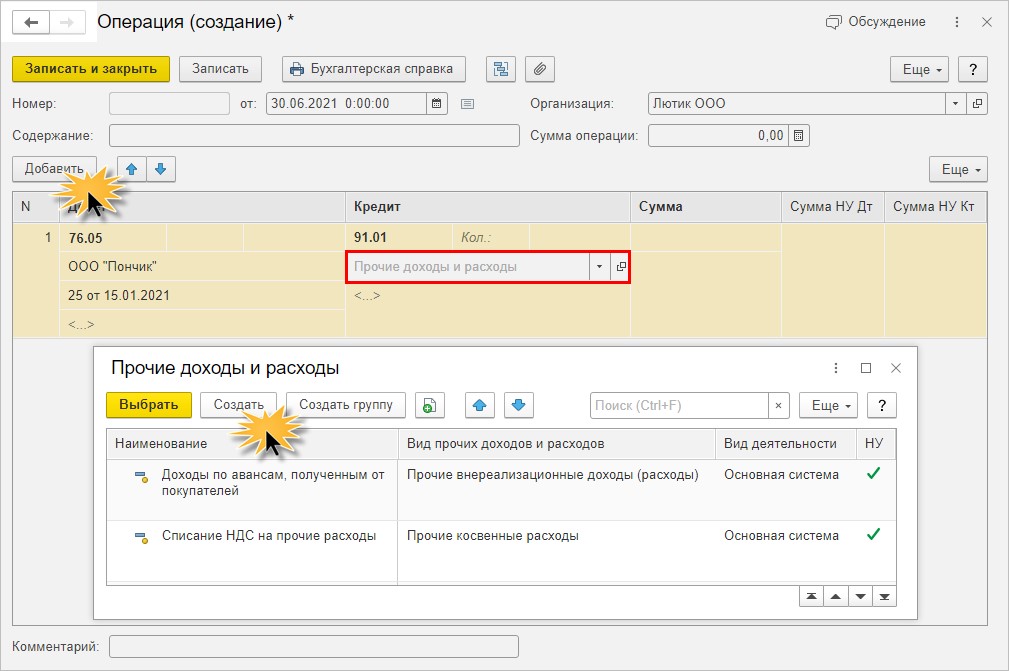Click the open-form icon in subconto field
Screen dimensions: 1009x671
620,267
